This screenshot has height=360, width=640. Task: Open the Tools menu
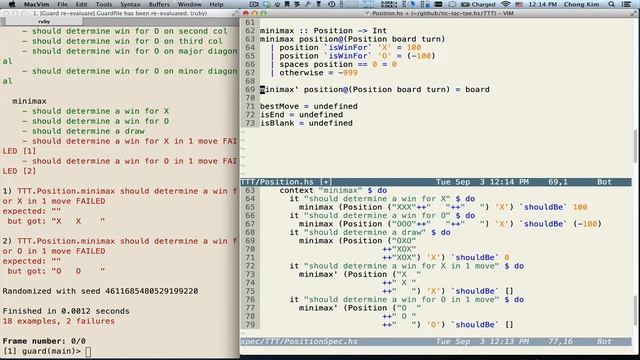(103, 4)
